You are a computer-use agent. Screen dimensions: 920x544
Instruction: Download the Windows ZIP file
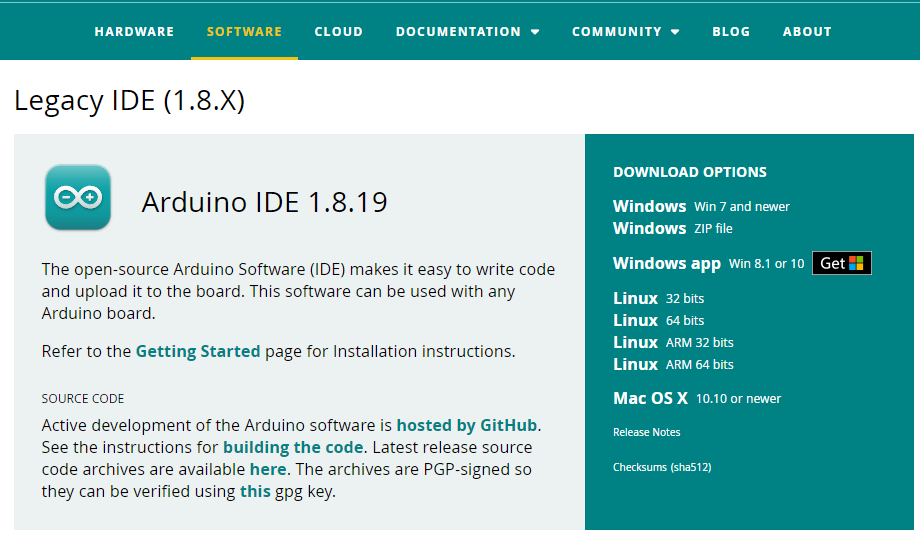(672, 228)
